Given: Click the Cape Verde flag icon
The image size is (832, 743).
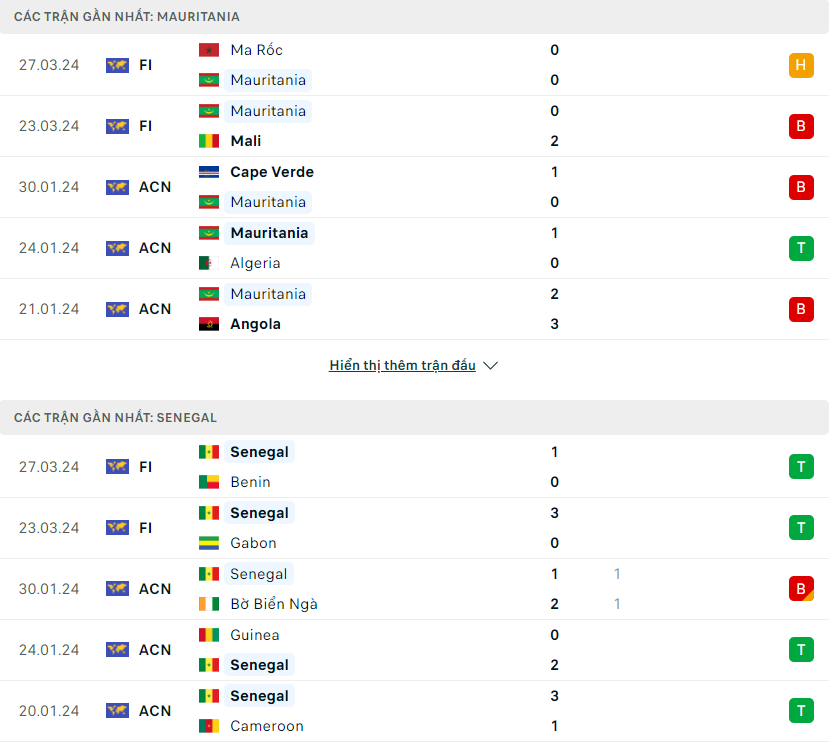Looking at the screenshot, I should tap(209, 172).
